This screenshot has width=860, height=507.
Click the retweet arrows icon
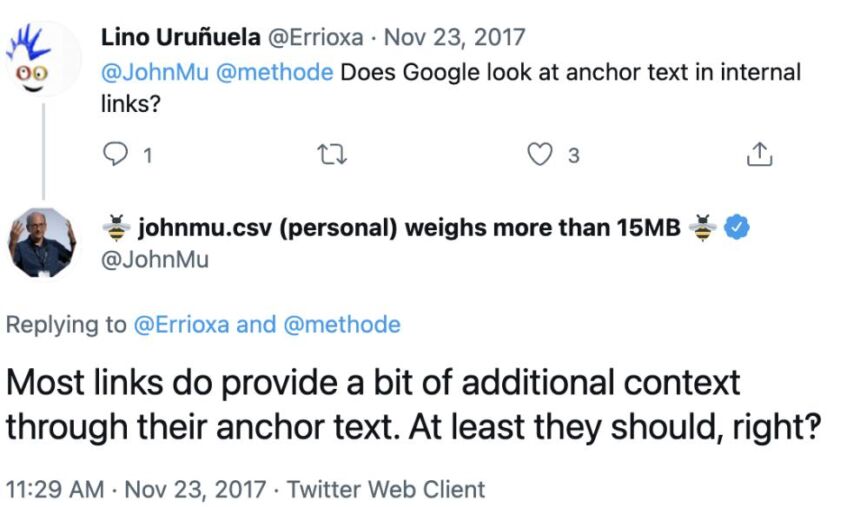click(332, 155)
